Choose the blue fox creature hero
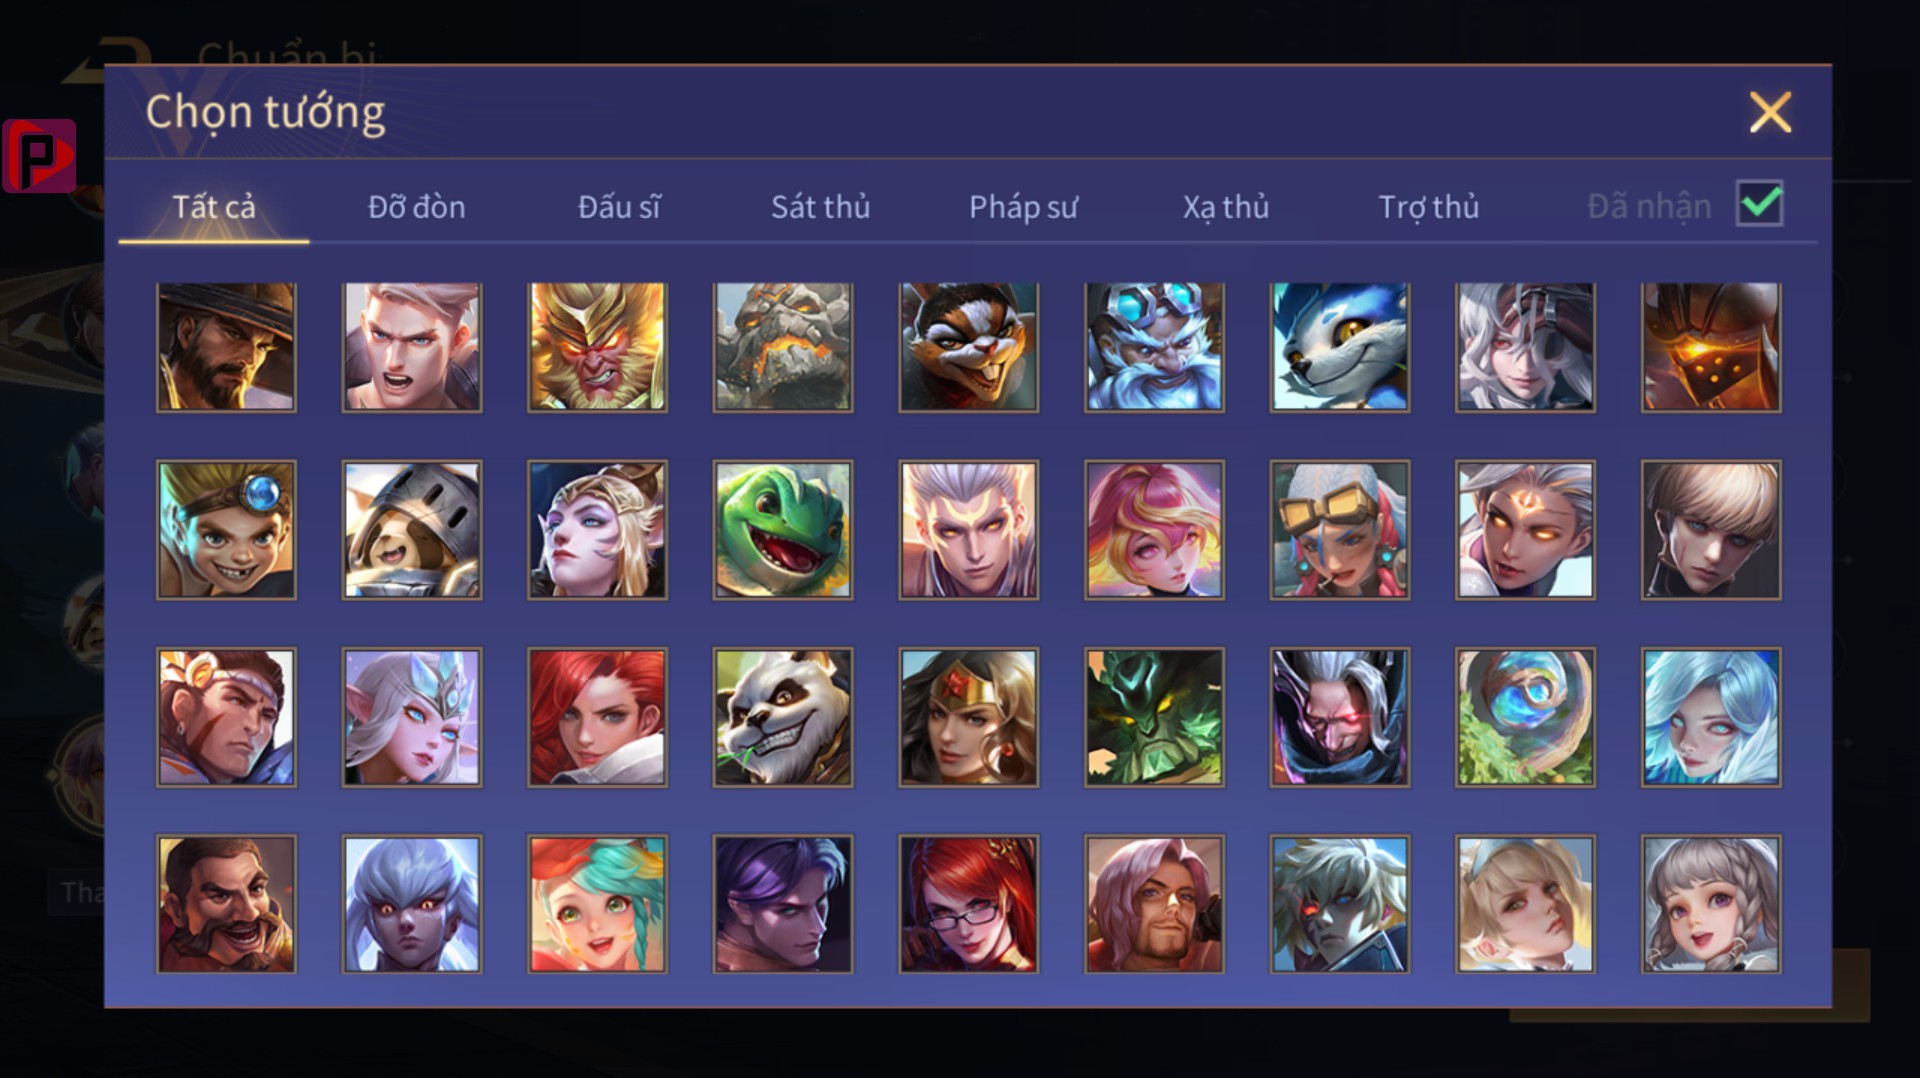 pos(1340,346)
